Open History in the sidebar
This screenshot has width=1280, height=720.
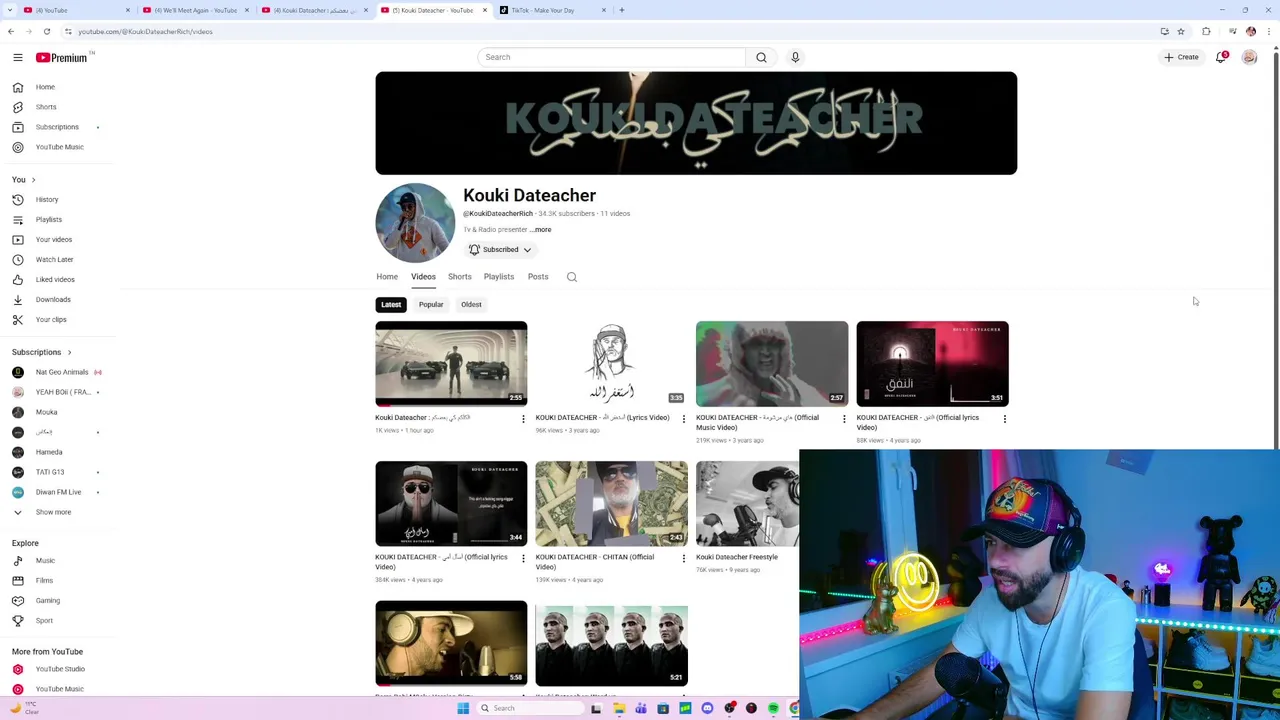click(x=45, y=199)
